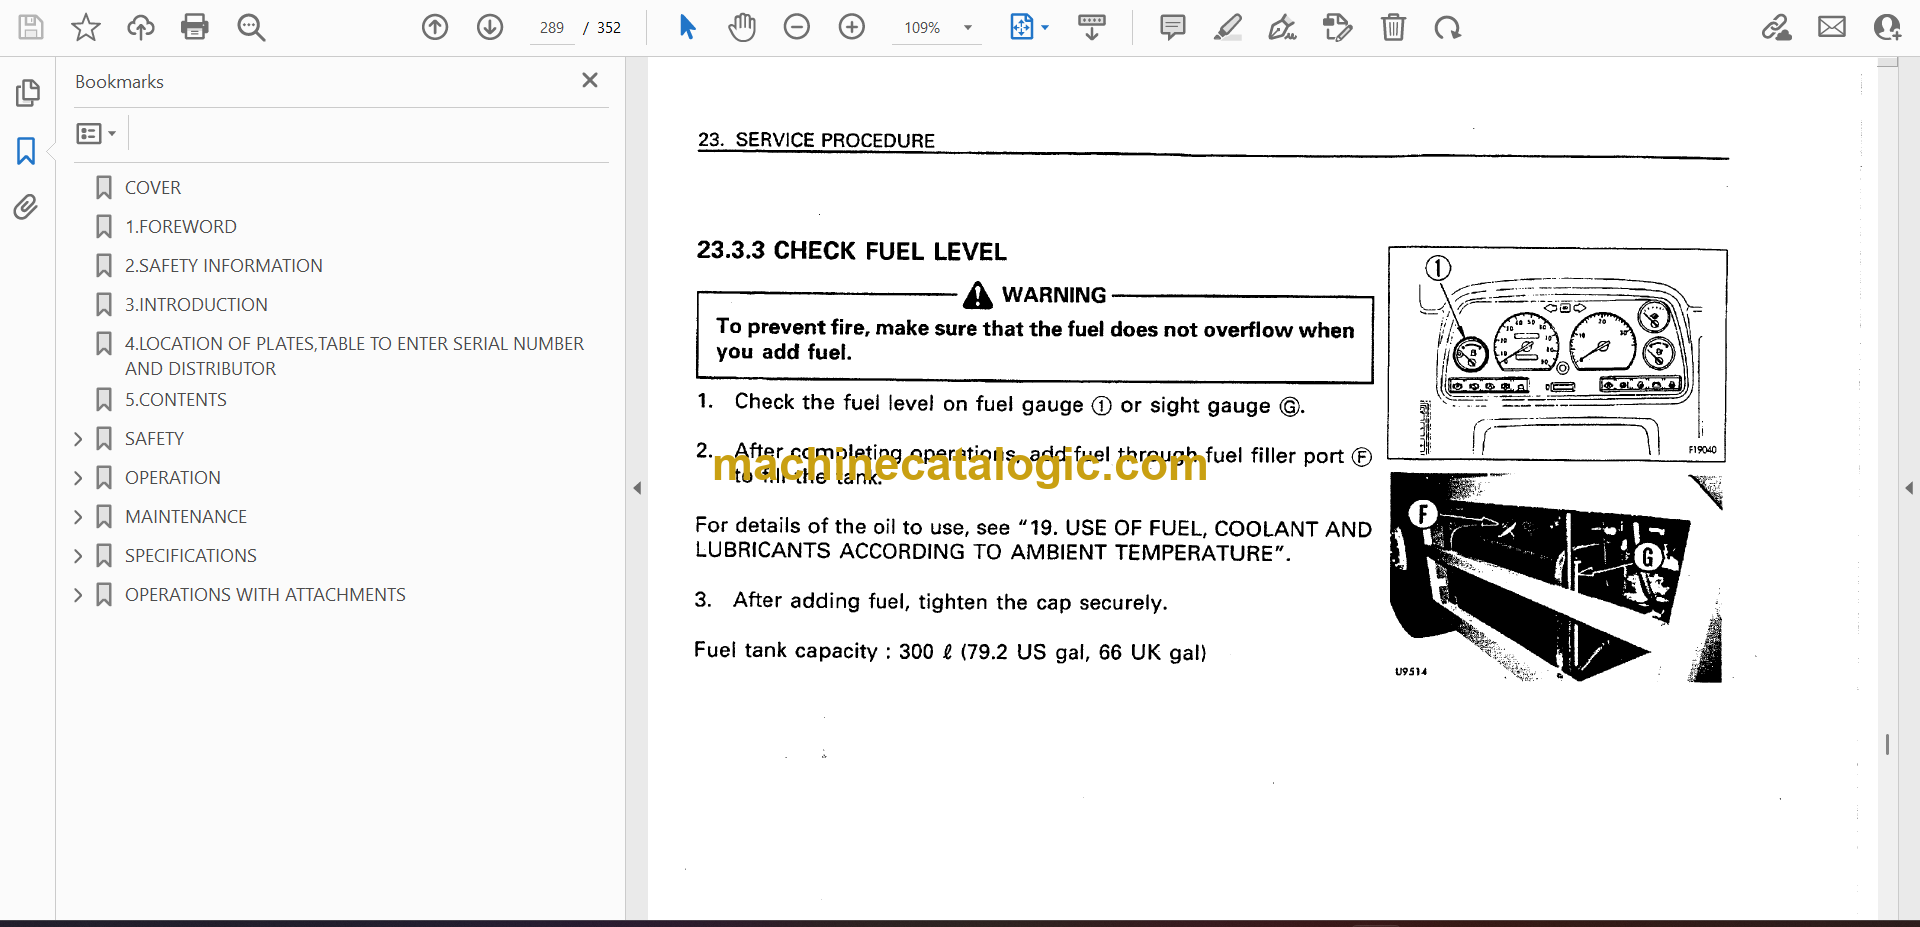Screen dimensions: 1920x927
Task: Click the page number field showing 289
Action: [x=552, y=28]
